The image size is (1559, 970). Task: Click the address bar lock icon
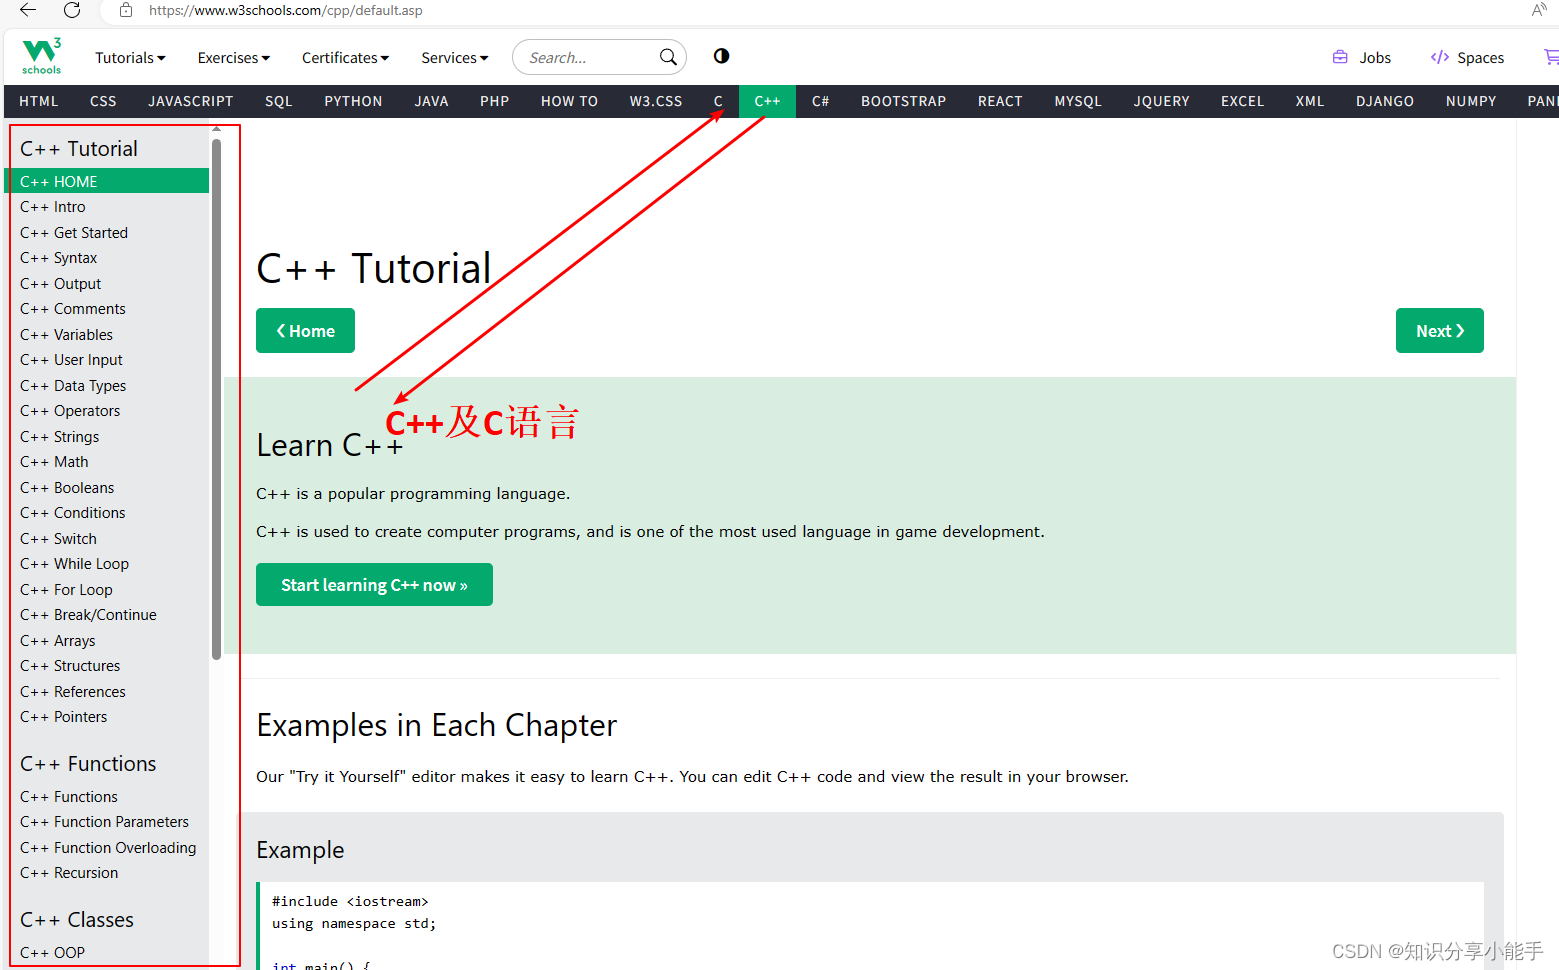tap(126, 10)
